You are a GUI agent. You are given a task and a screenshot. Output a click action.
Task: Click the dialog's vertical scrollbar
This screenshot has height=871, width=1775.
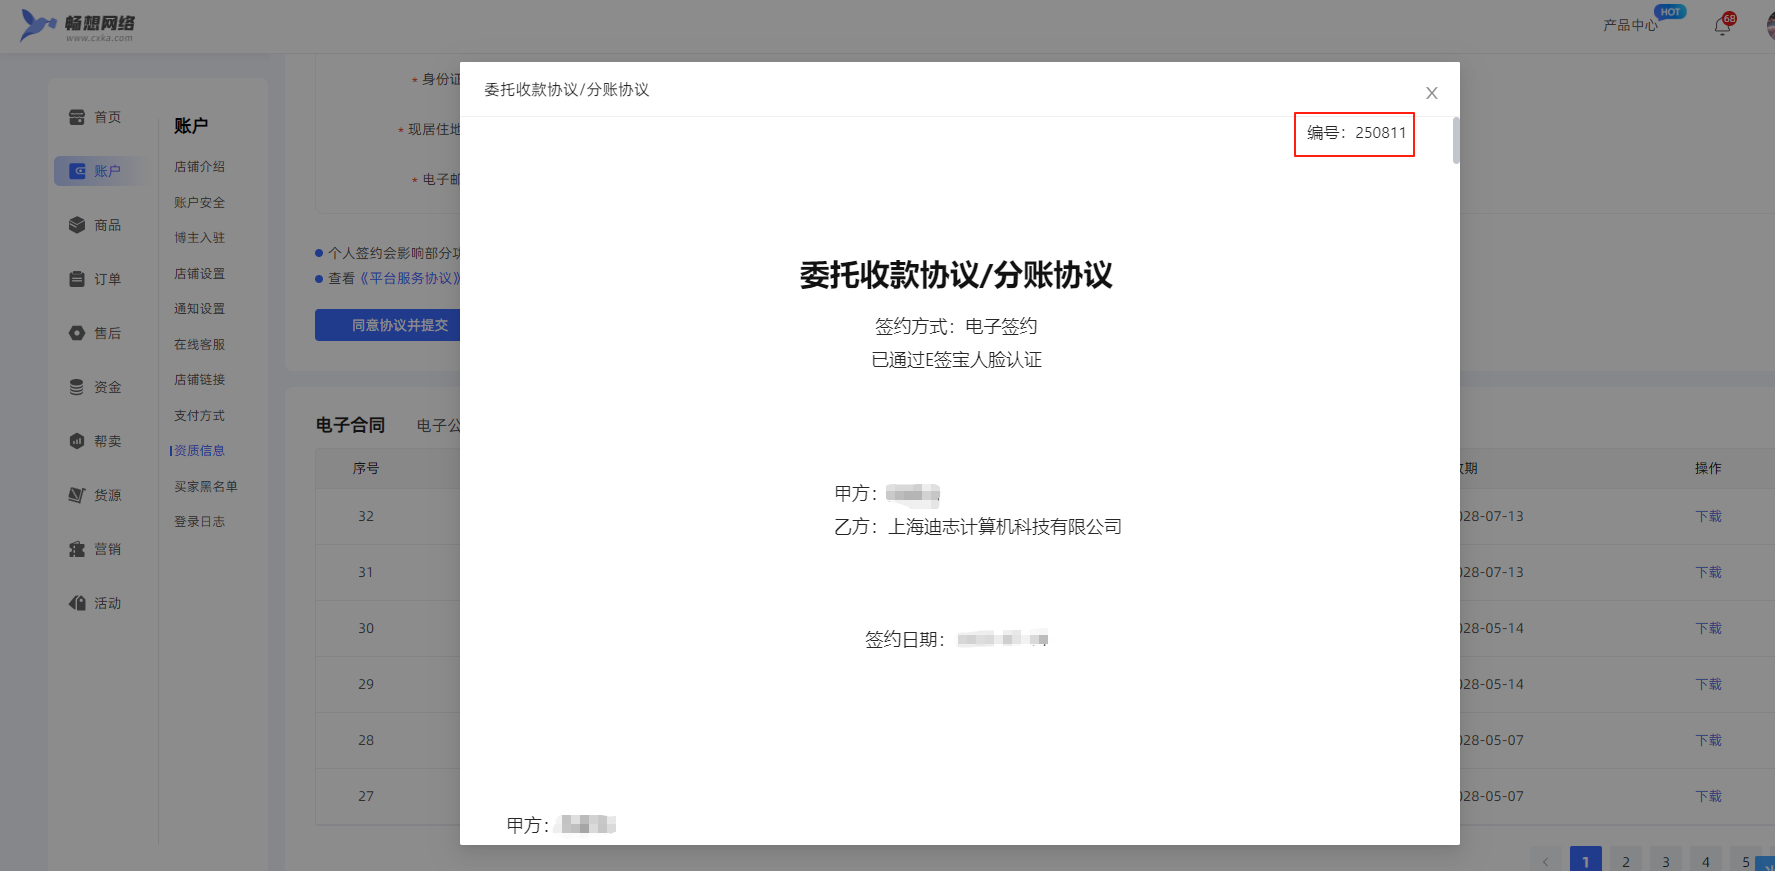pyautogui.click(x=1456, y=140)
